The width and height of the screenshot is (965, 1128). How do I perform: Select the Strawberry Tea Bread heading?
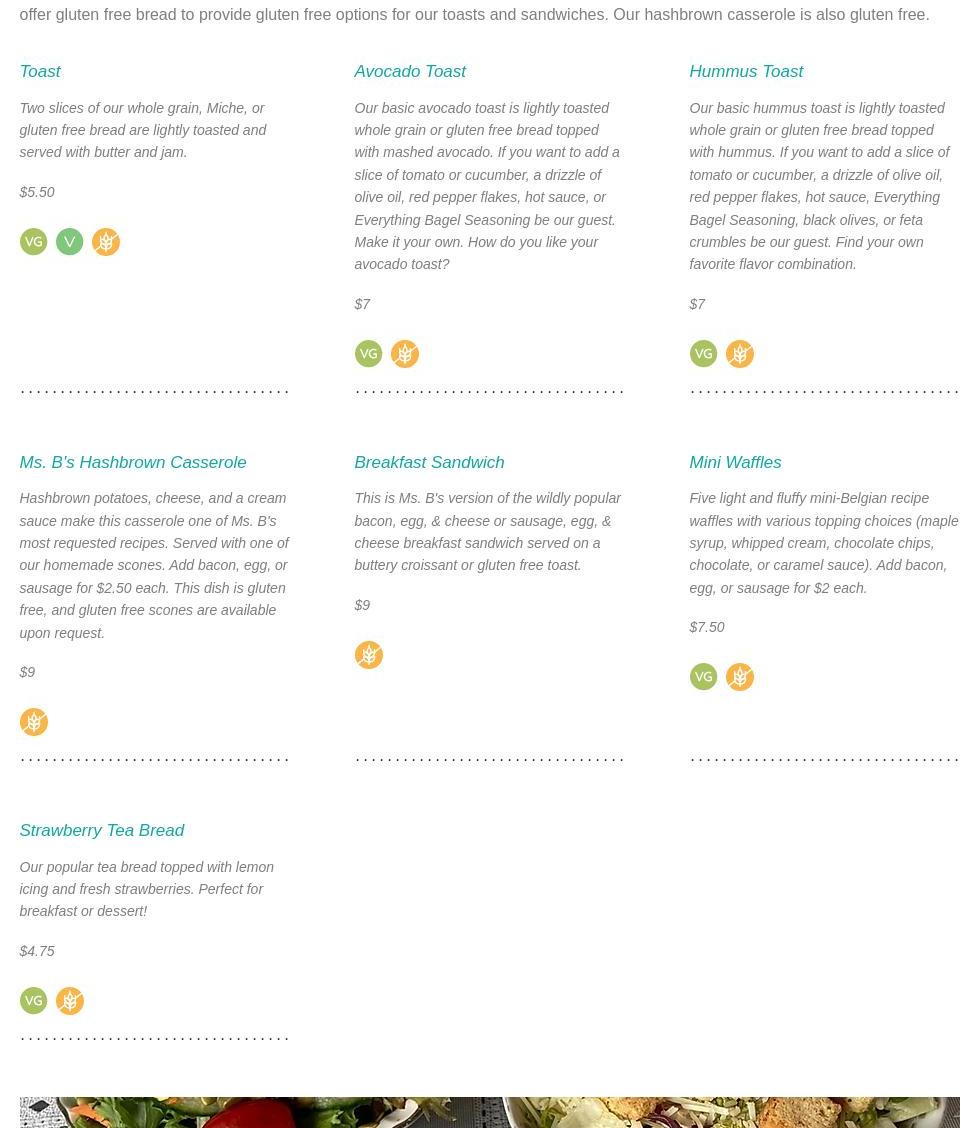[x=101, y=831]
